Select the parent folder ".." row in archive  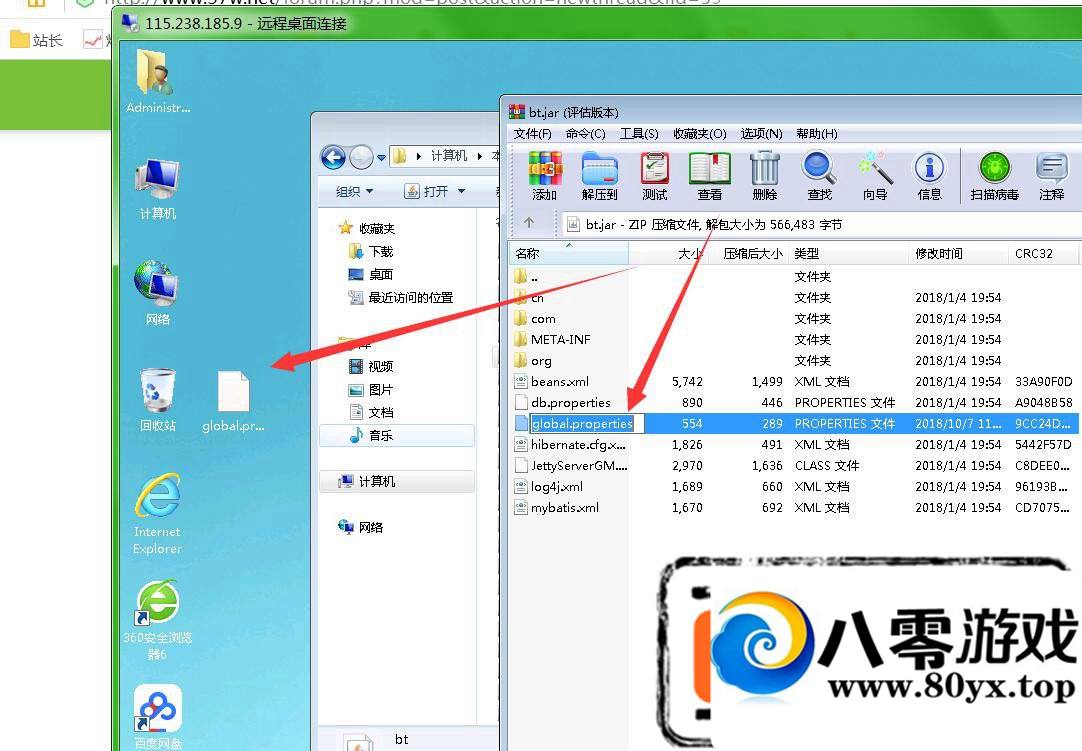point(794,277)
